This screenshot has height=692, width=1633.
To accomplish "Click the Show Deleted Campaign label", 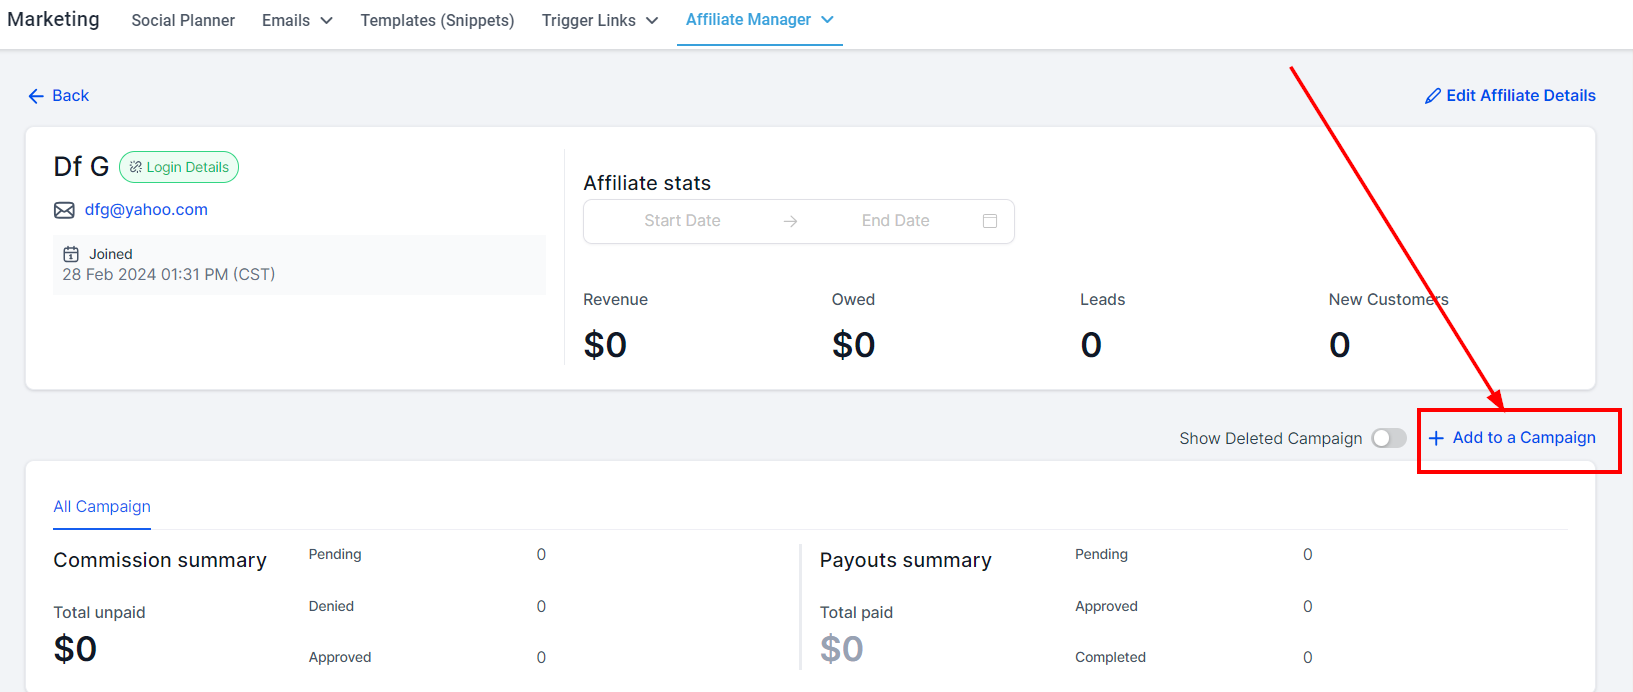I will tap(1270, 439).
